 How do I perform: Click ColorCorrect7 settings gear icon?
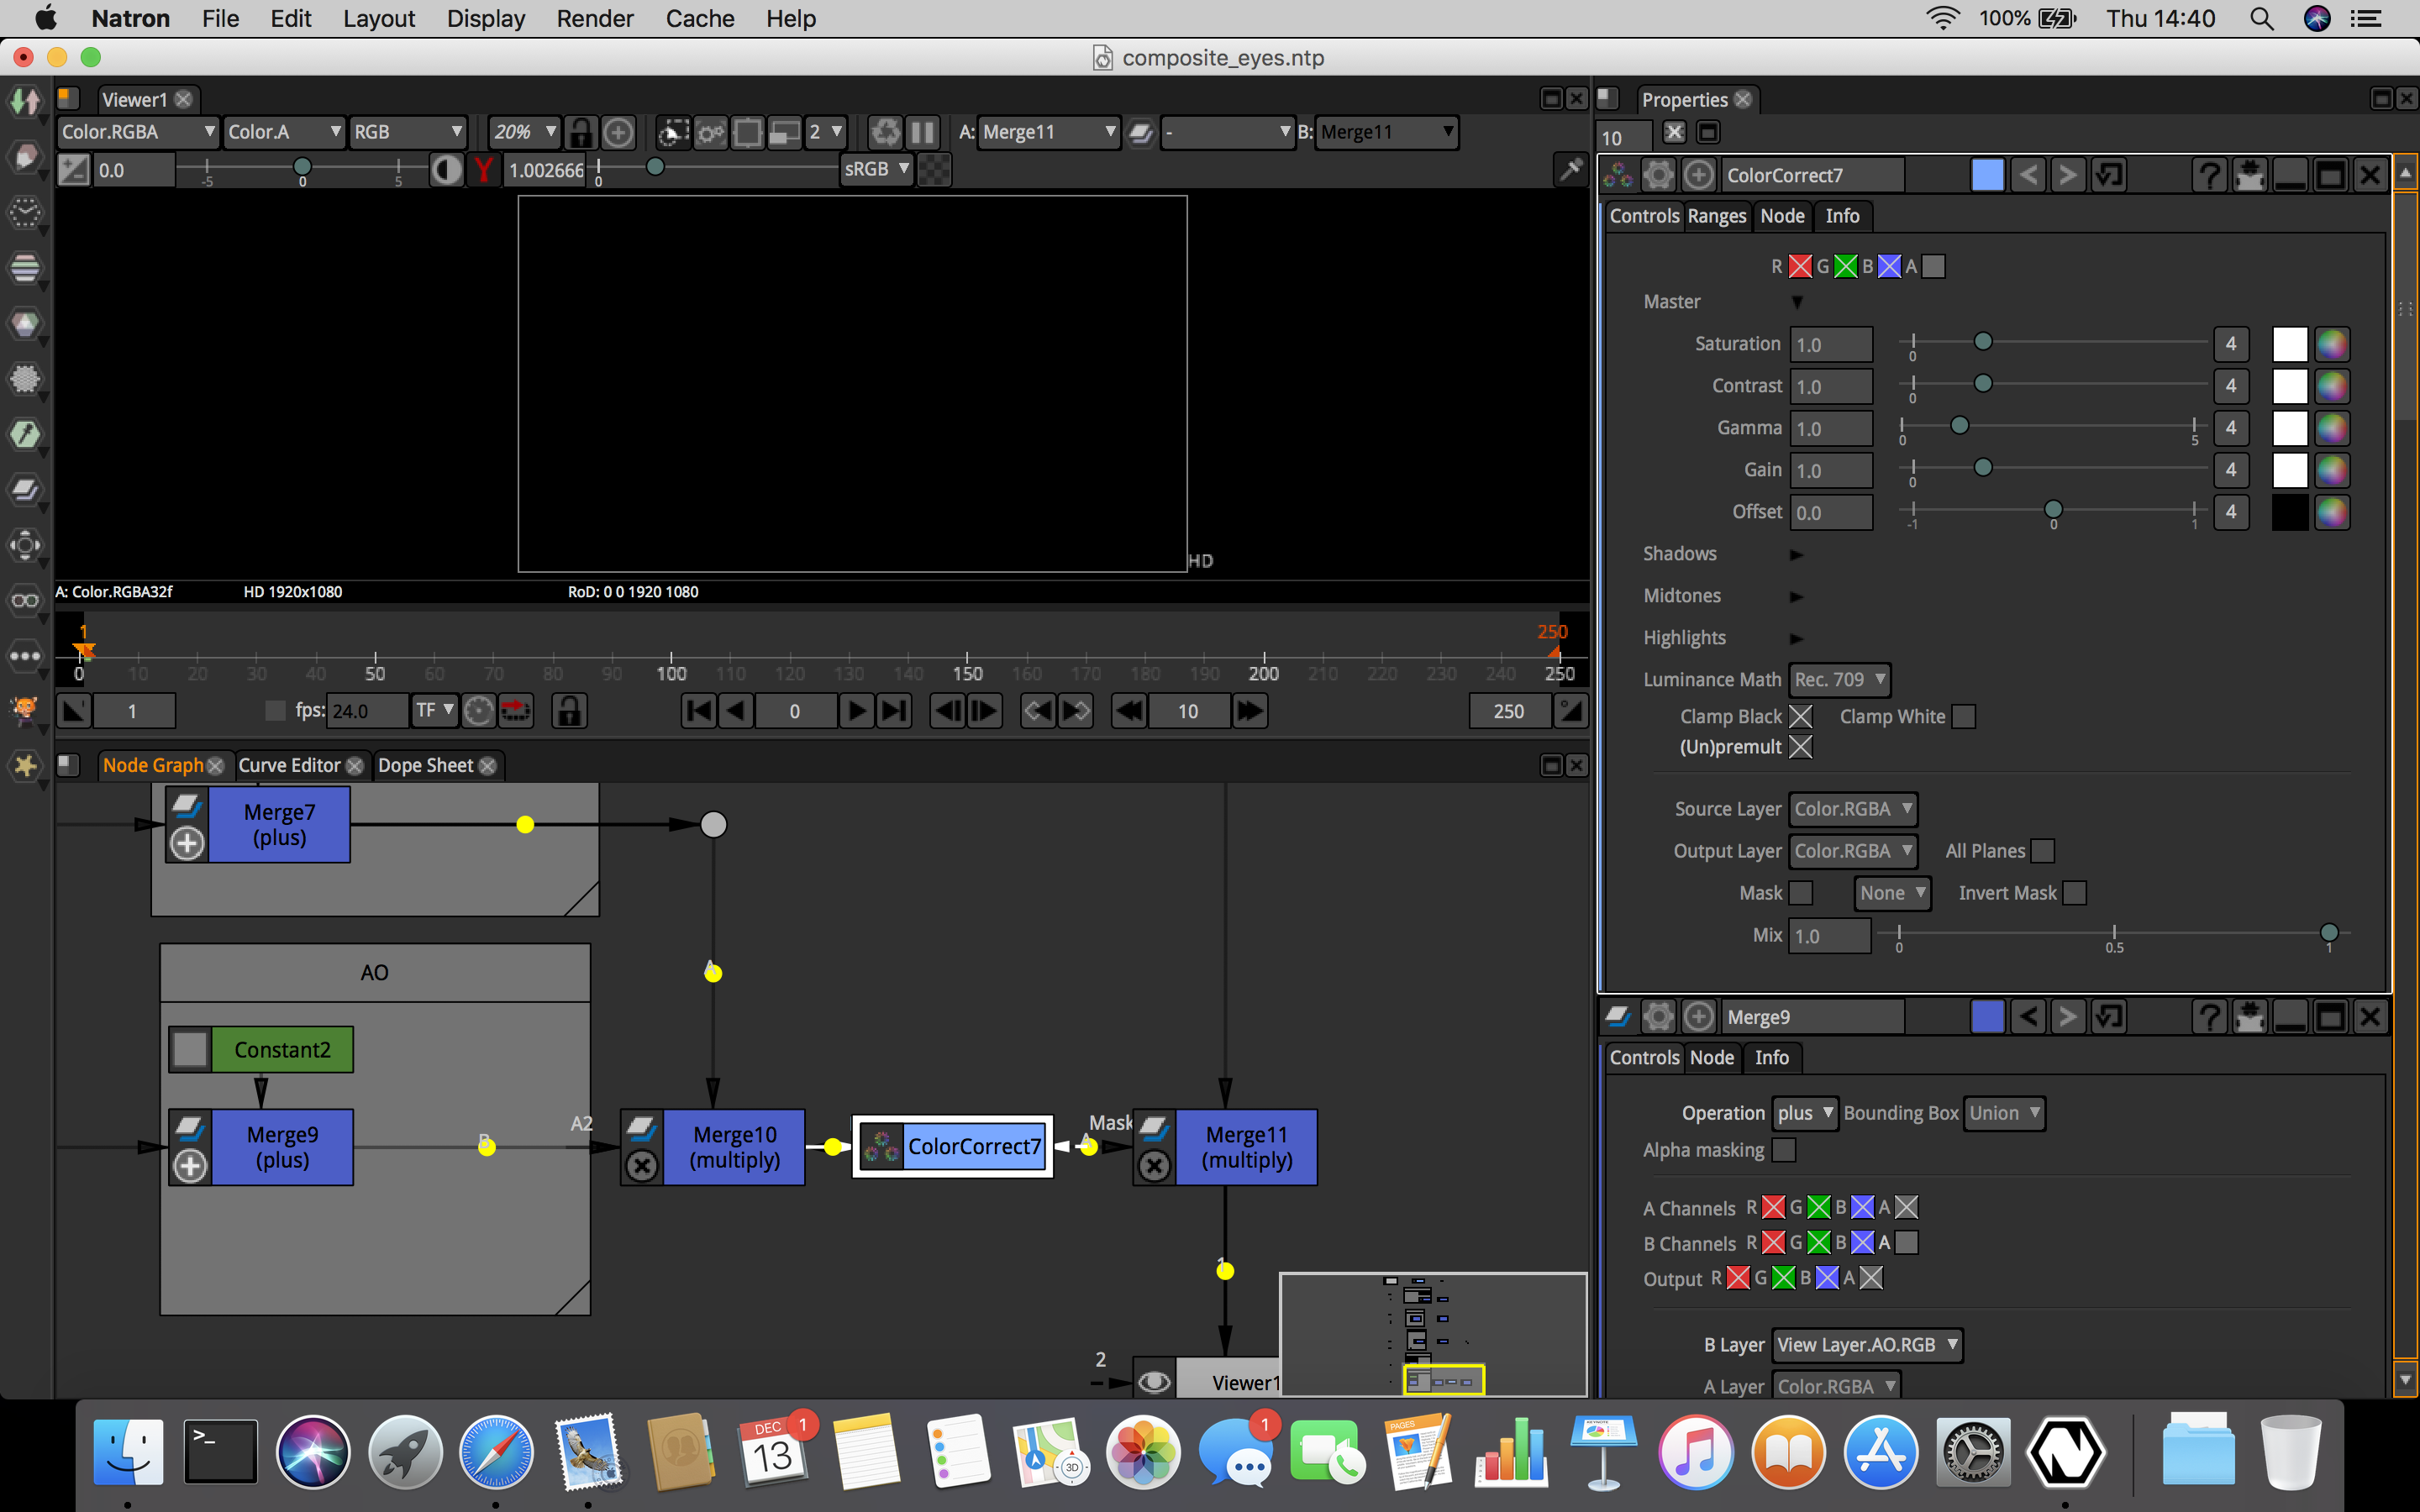(x=1658, y=175)
